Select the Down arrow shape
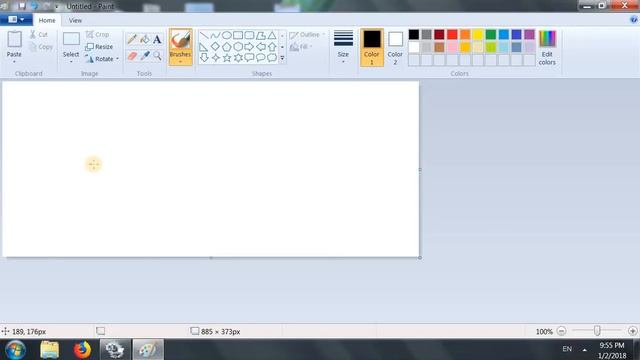Image resolution: width=640 pixels, height=360 pixels. (x=204, y=58)
